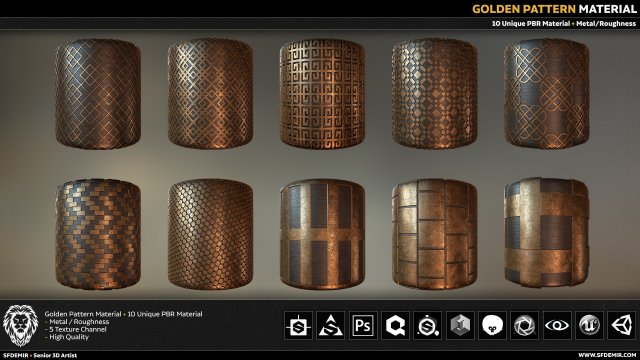Click the Photoshop Ps icon
640x360 pixels.
(363, 325)
